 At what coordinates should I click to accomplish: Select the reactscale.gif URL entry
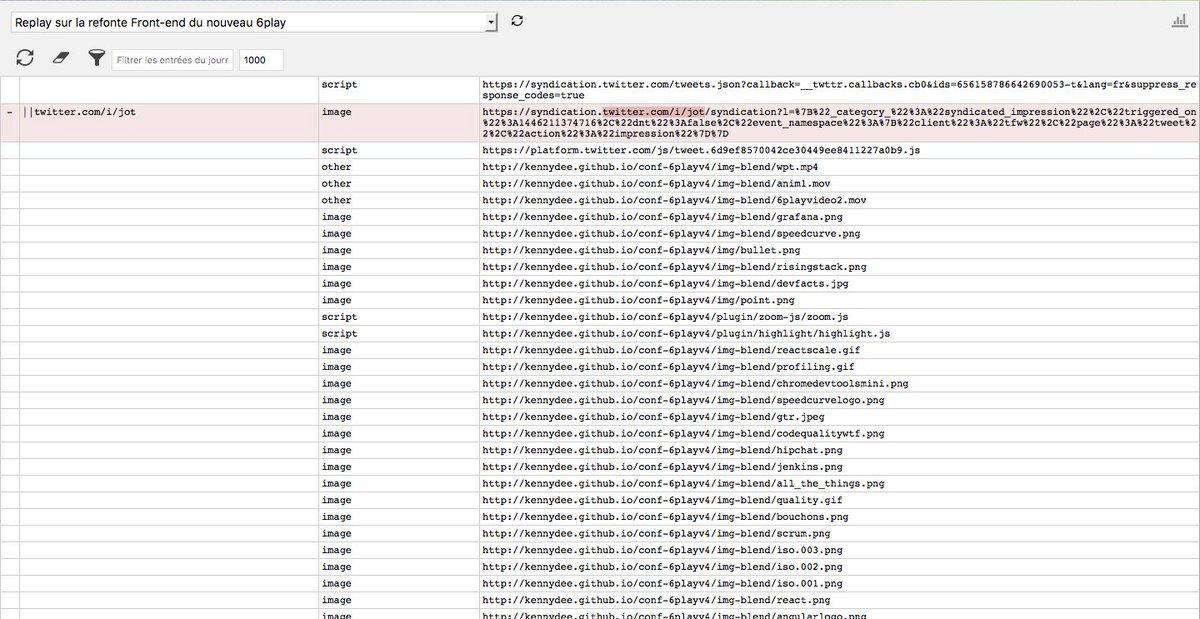[839, 350]
